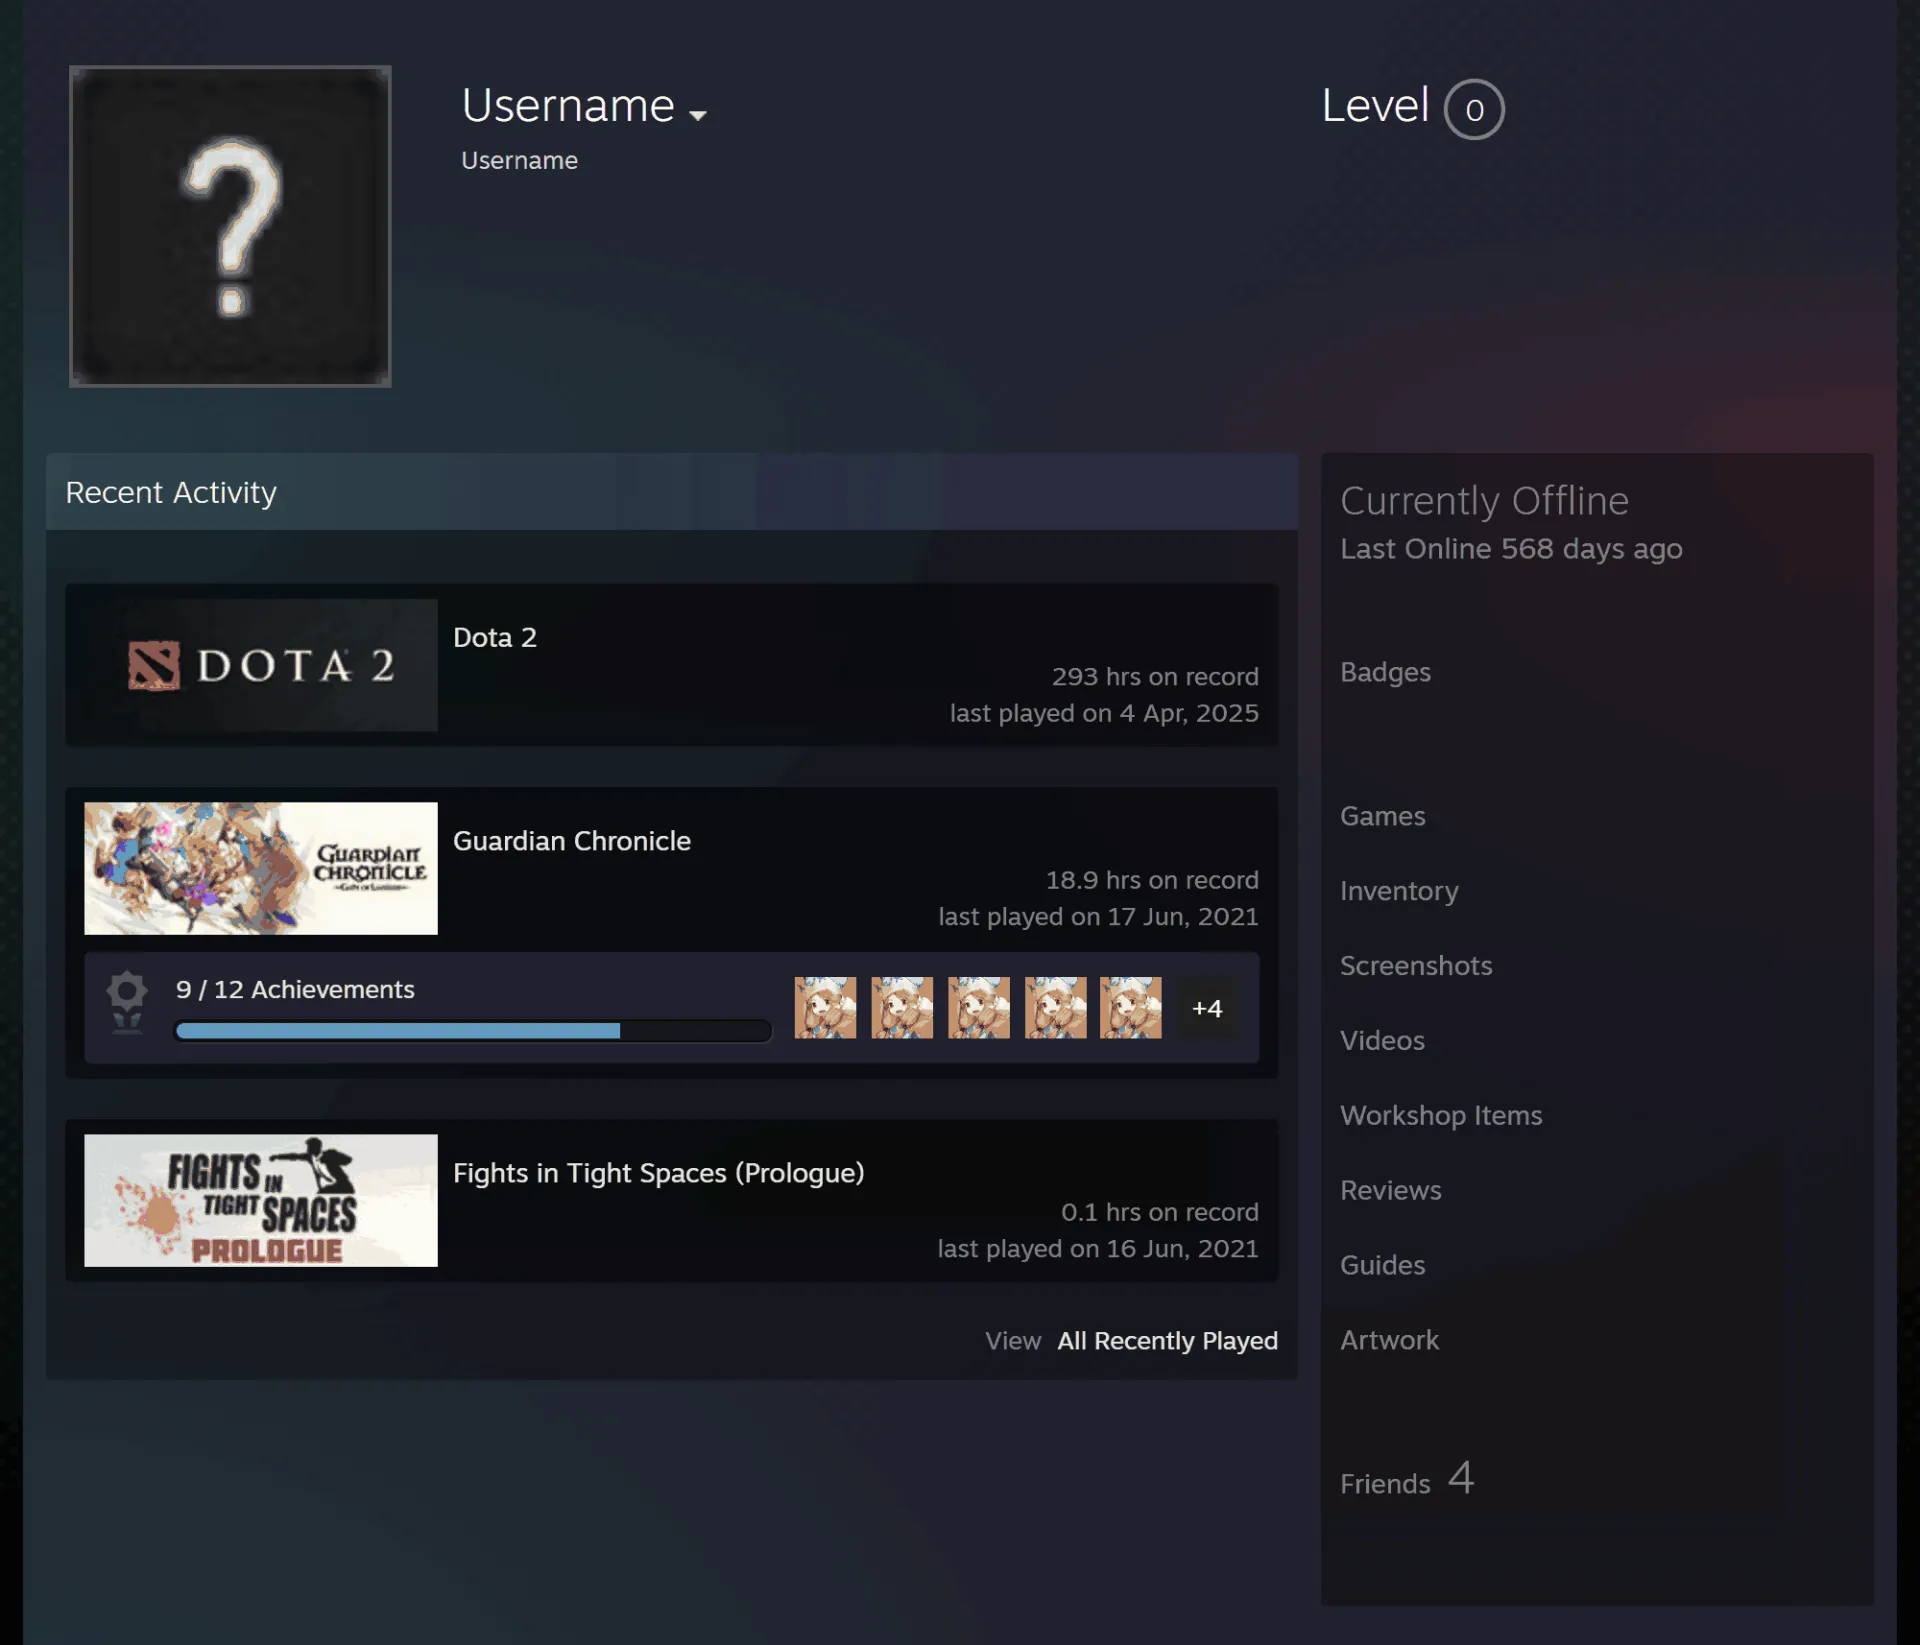This screenshot has height=1645, width=1920.
Task: Open the Dota 2 game banner
Action: [x=261, y=665]
